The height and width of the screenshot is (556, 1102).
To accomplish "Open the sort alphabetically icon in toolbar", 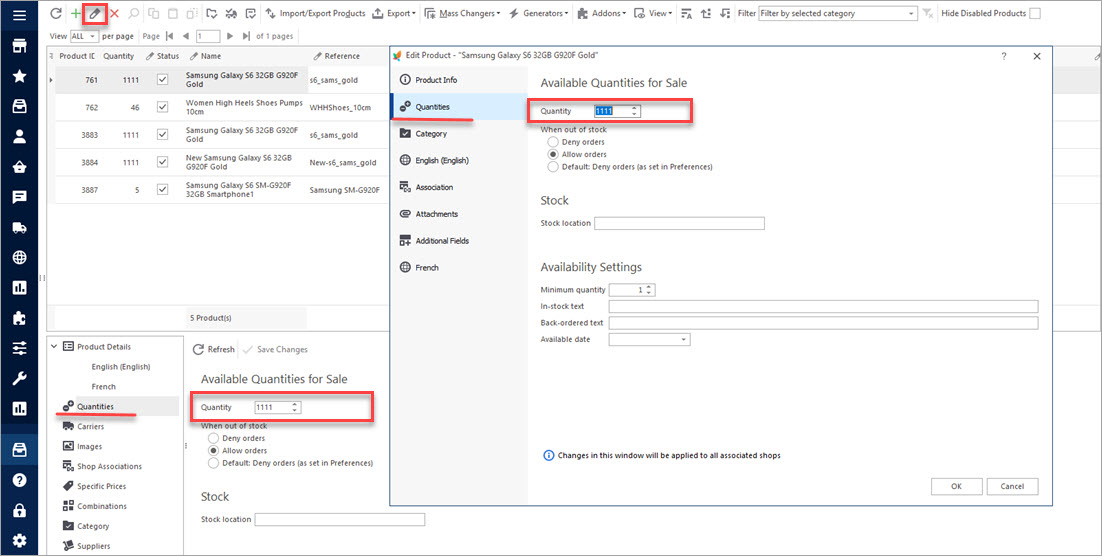I will point(687,13).
